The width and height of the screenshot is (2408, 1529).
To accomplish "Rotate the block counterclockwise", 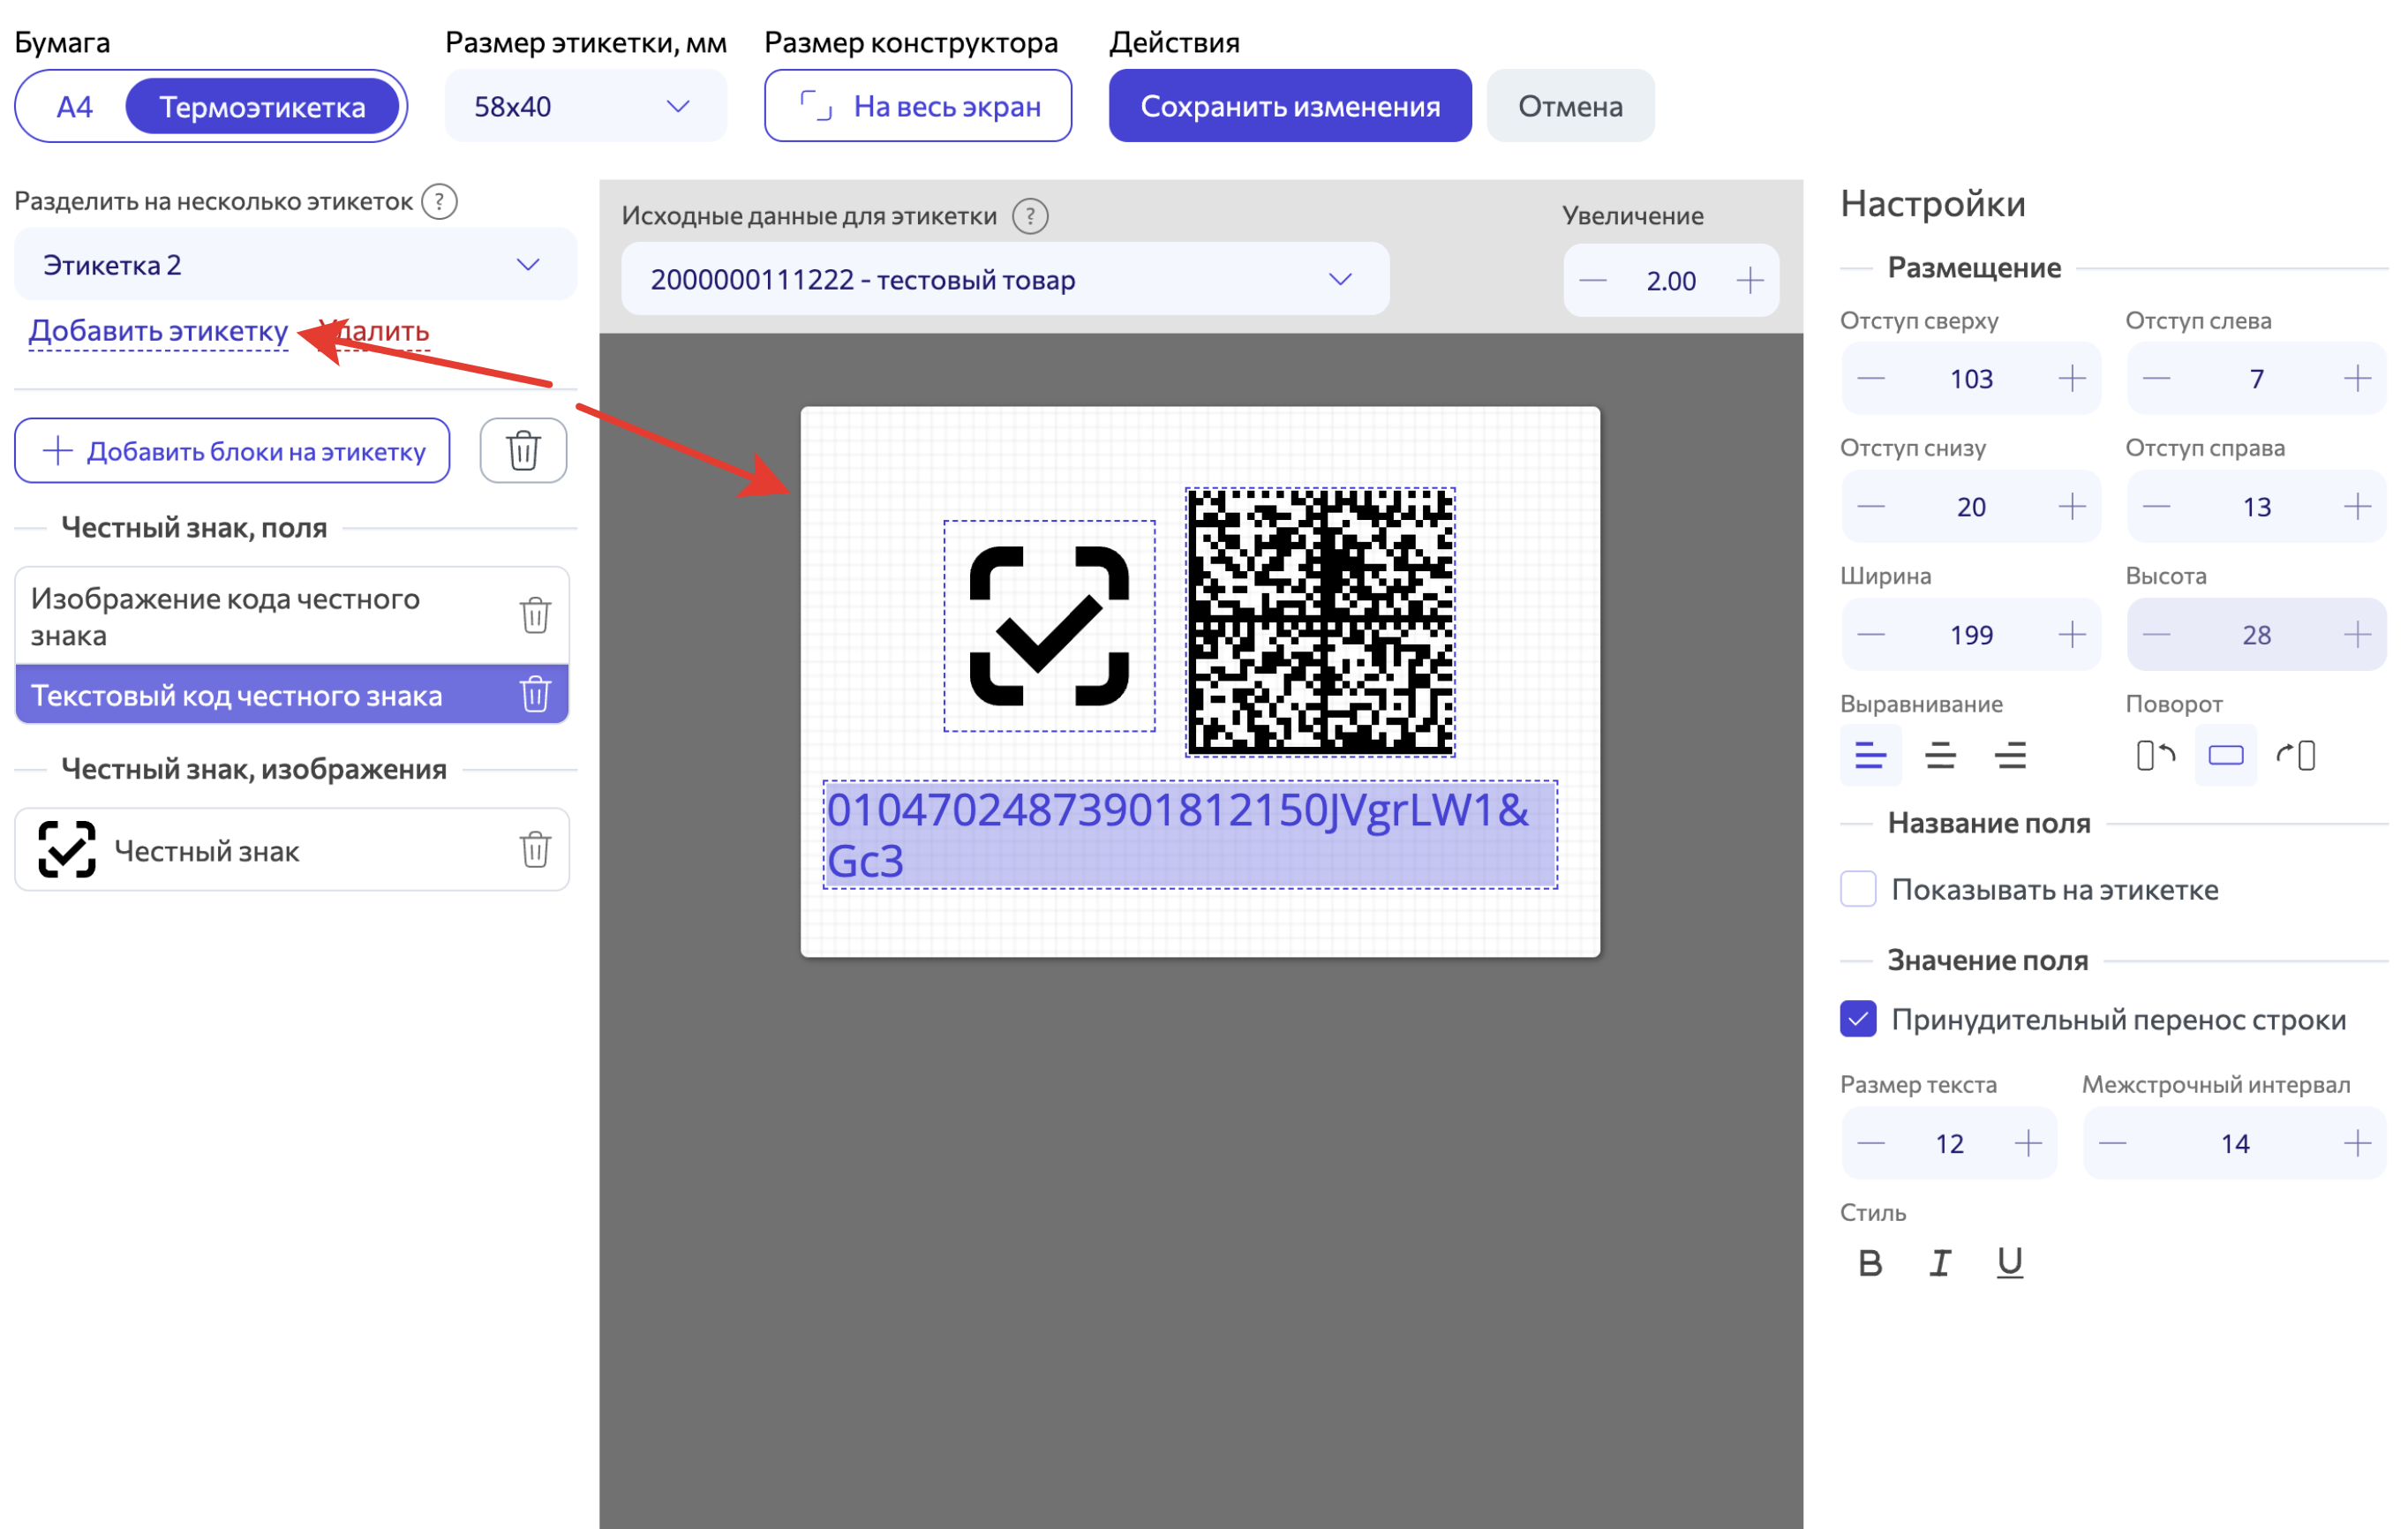I will coord(2155,756).
